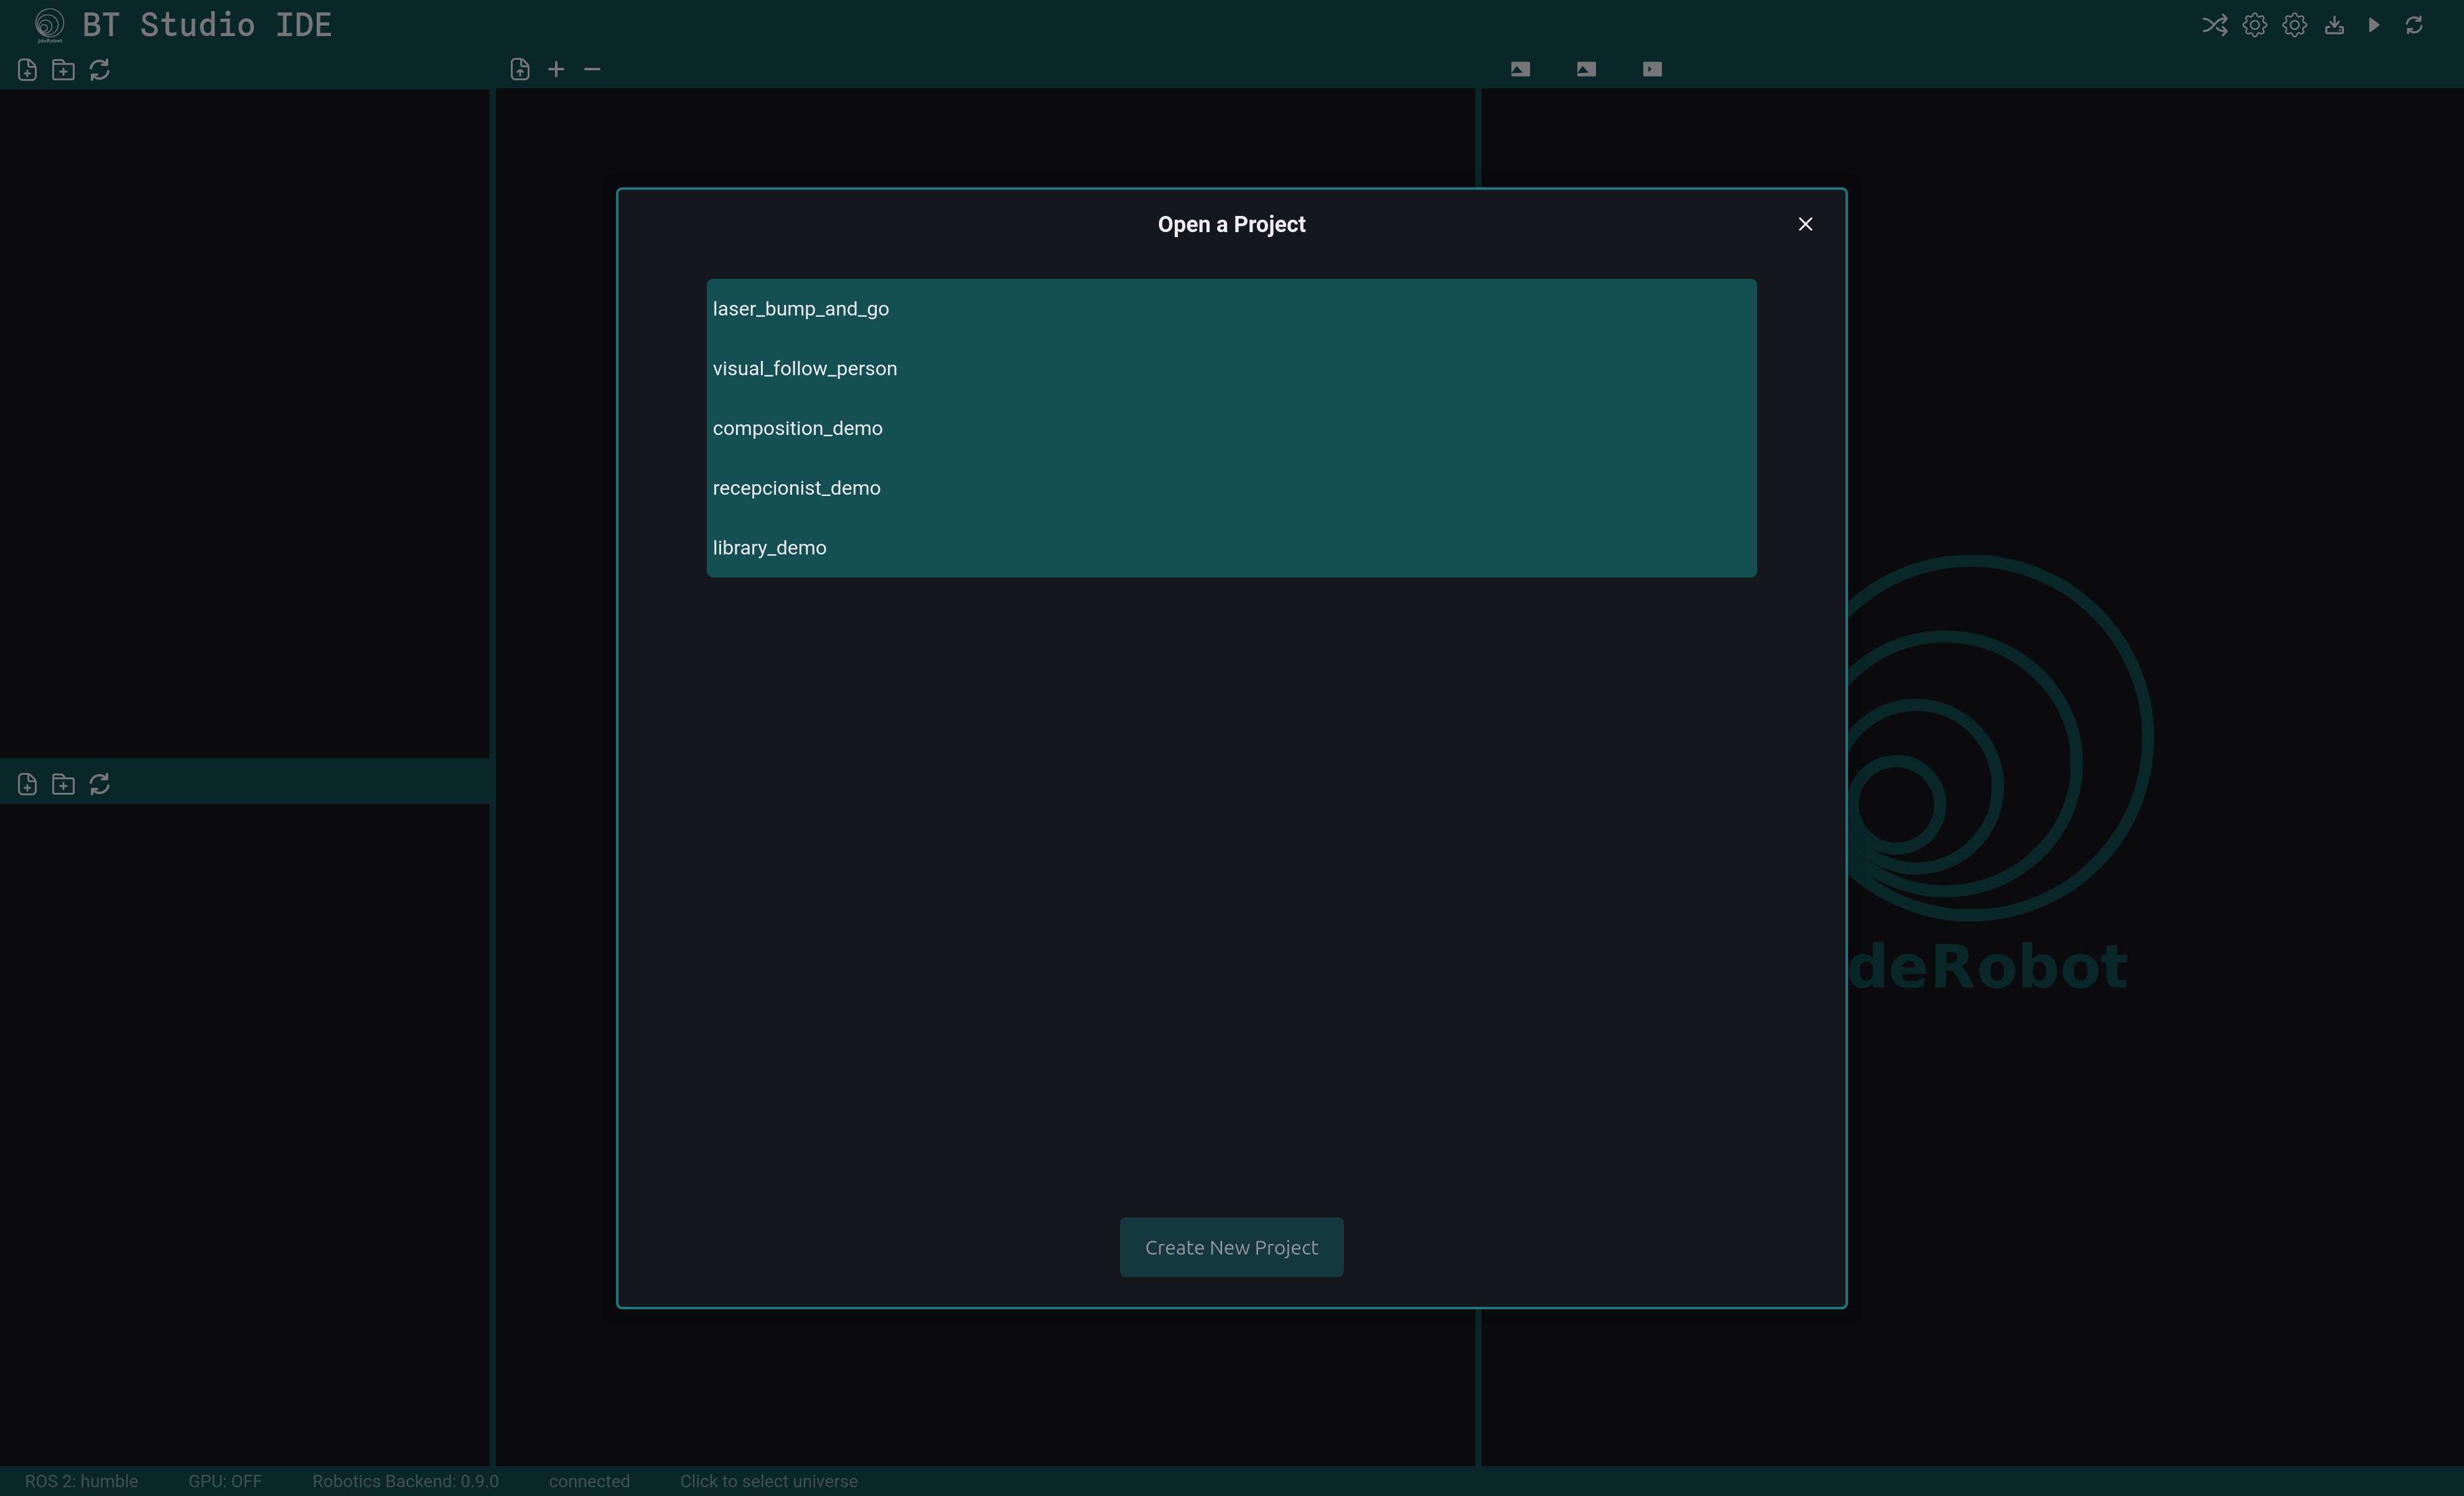Screen dimensions: 2464x1496
Task: Click the 'connected' status bar entry
Action: coord(589,1481)
